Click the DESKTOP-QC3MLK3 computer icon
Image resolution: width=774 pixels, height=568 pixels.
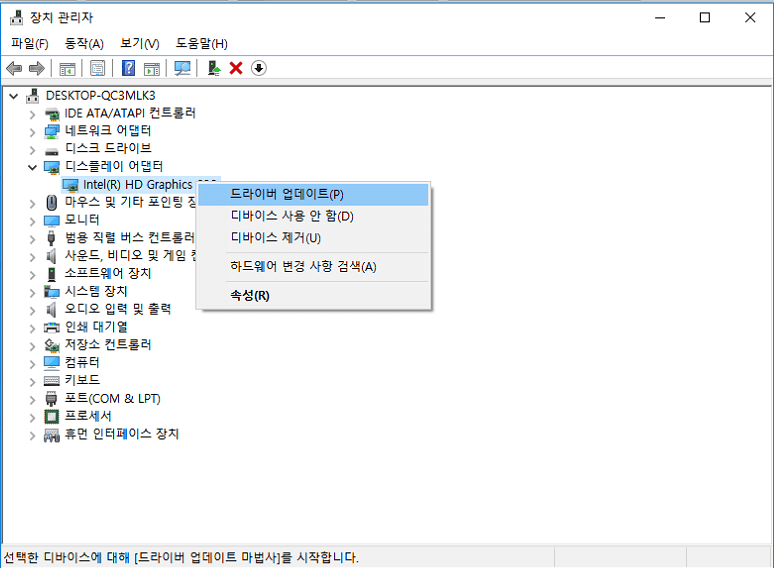33,95
